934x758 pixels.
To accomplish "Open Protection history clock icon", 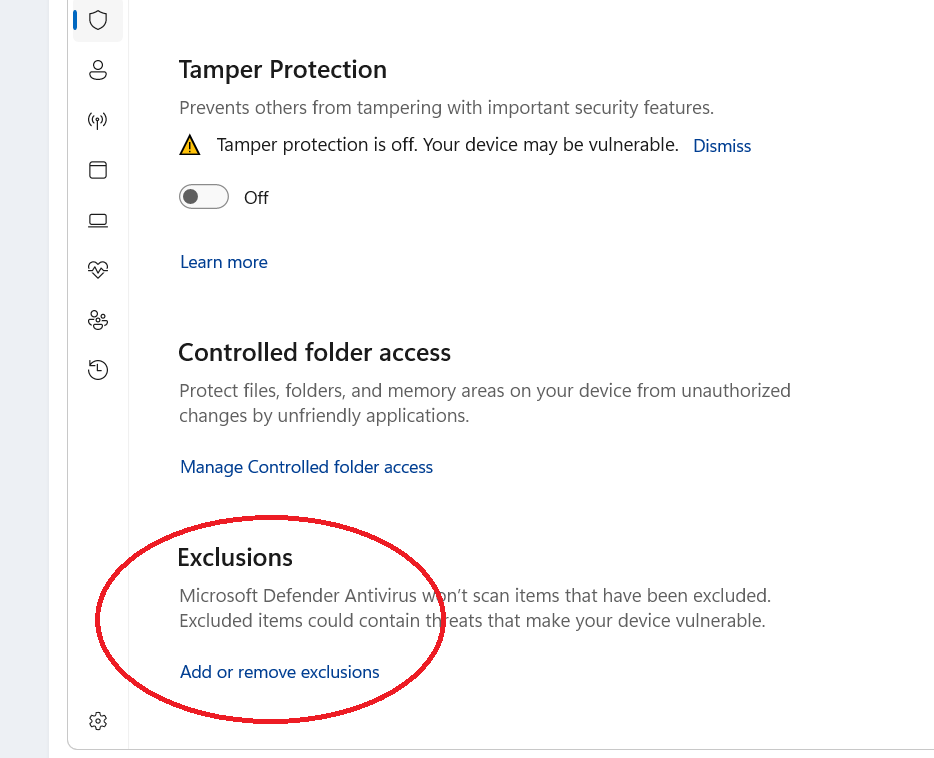I will point(98,370).
